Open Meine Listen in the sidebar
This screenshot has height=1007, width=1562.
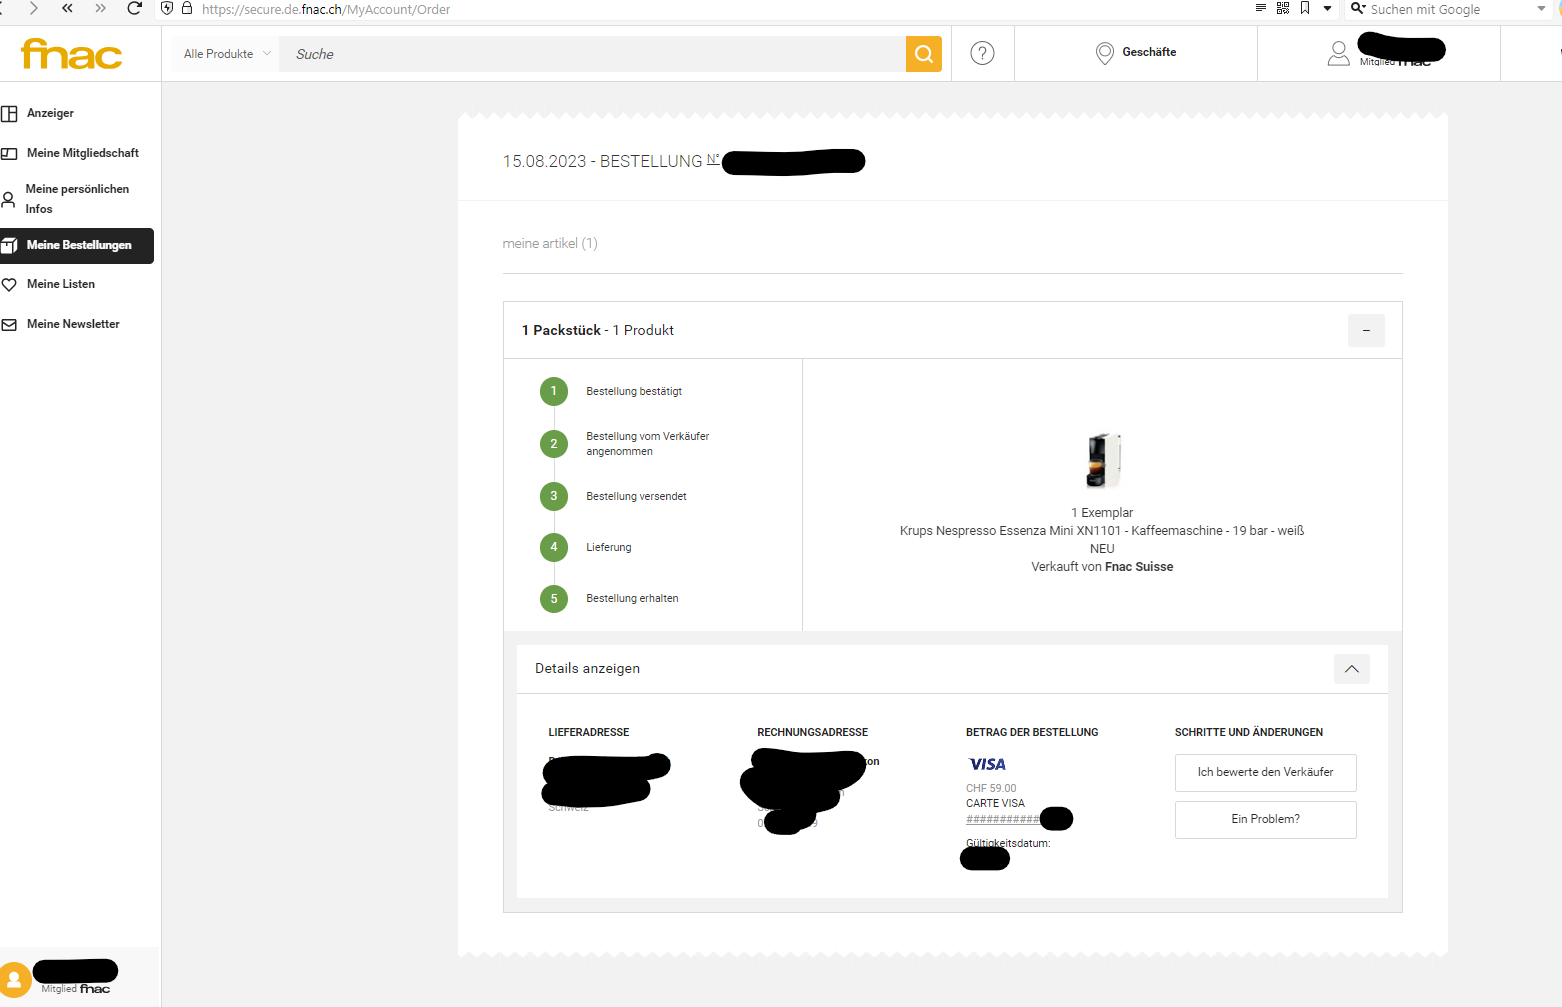pyautogui.click(x=61, y=284)
